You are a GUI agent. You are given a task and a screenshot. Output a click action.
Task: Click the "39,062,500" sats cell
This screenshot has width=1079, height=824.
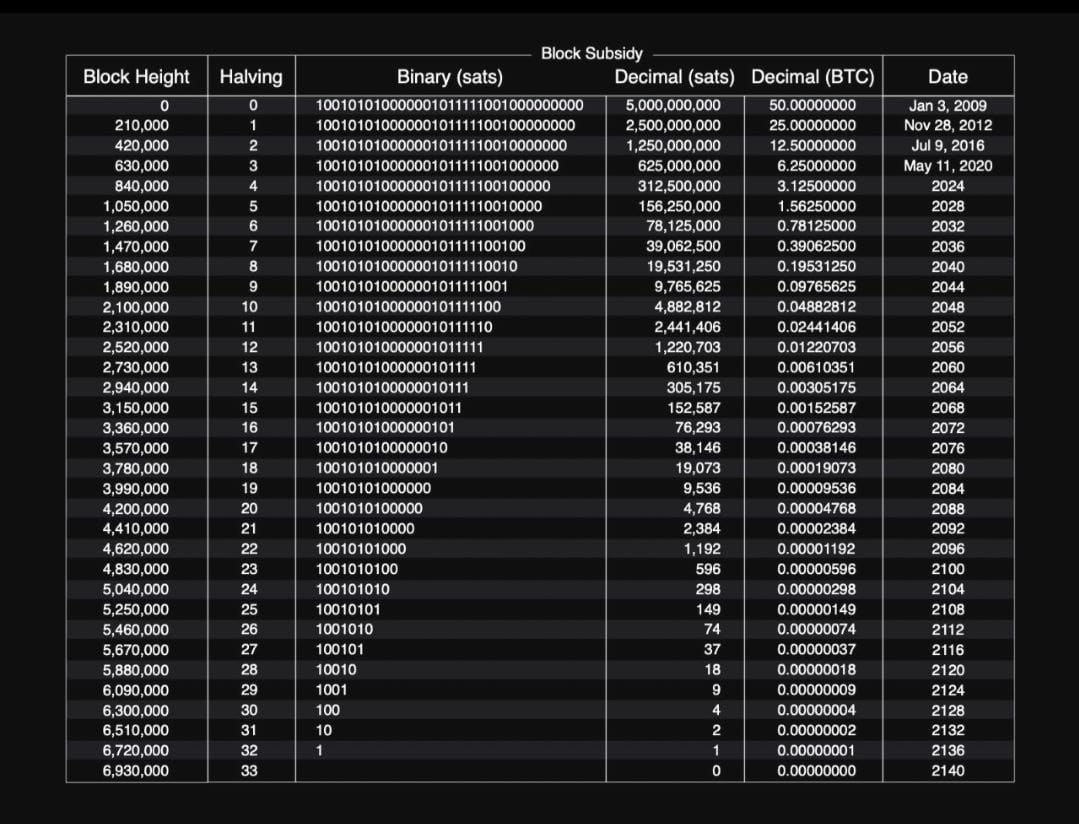(x=683, y=246)
